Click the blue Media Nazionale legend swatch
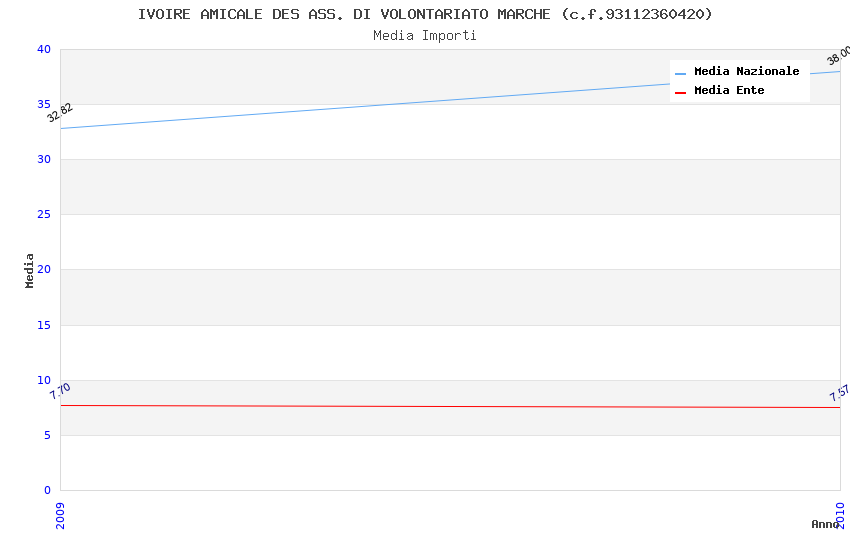 coord(680,73)
